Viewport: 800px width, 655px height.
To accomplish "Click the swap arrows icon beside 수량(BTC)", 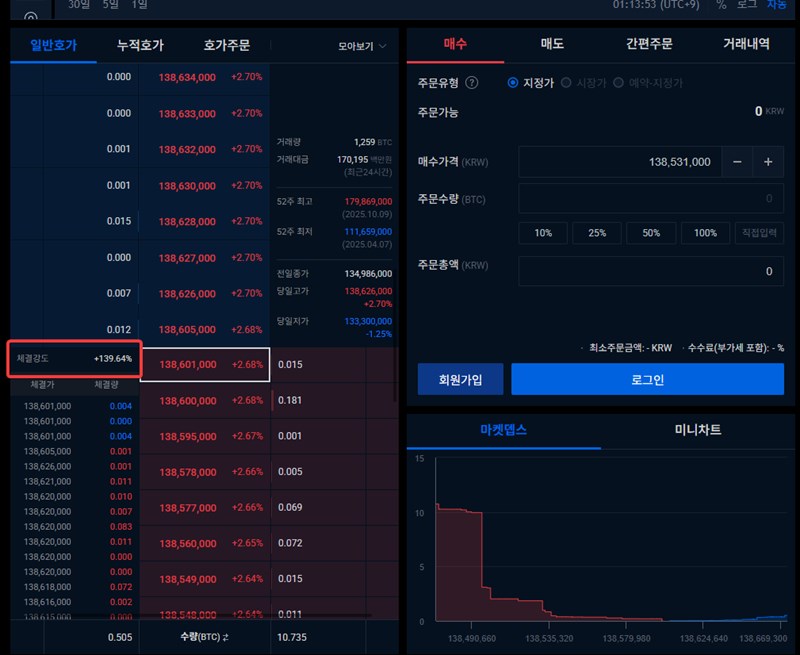I will [225, 636].
